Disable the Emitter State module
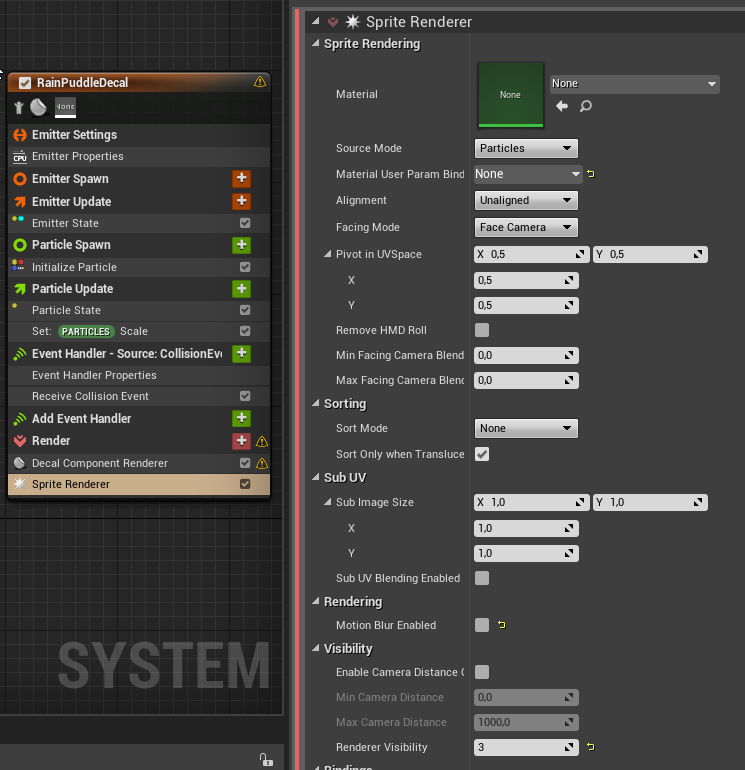The image size is (745, 770). click(245, 223)
